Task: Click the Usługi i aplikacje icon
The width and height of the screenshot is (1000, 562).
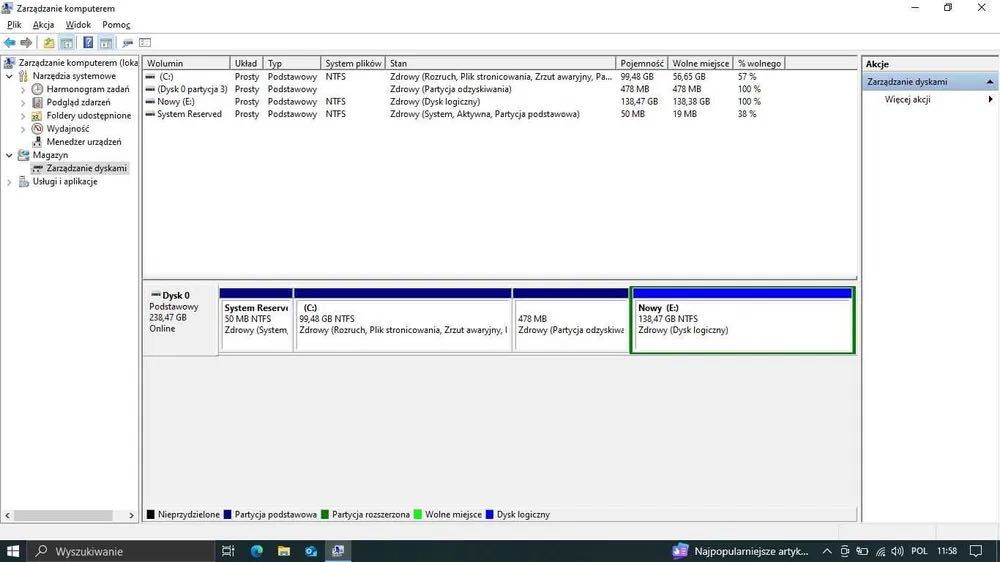Action: pyautogui.click(x=24, y=182)
